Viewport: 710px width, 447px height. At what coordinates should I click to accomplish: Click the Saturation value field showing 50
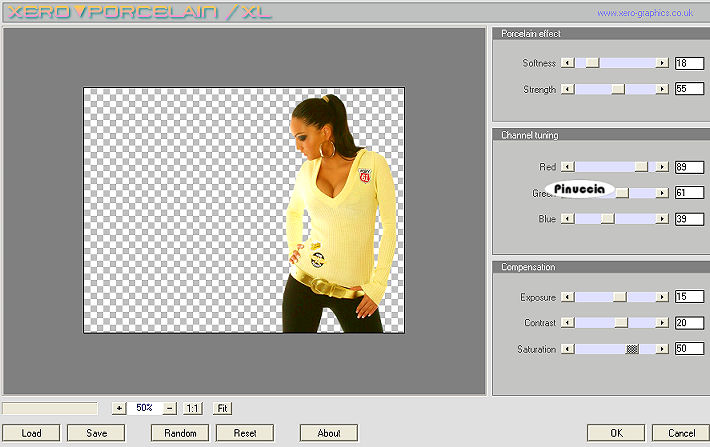689,349
